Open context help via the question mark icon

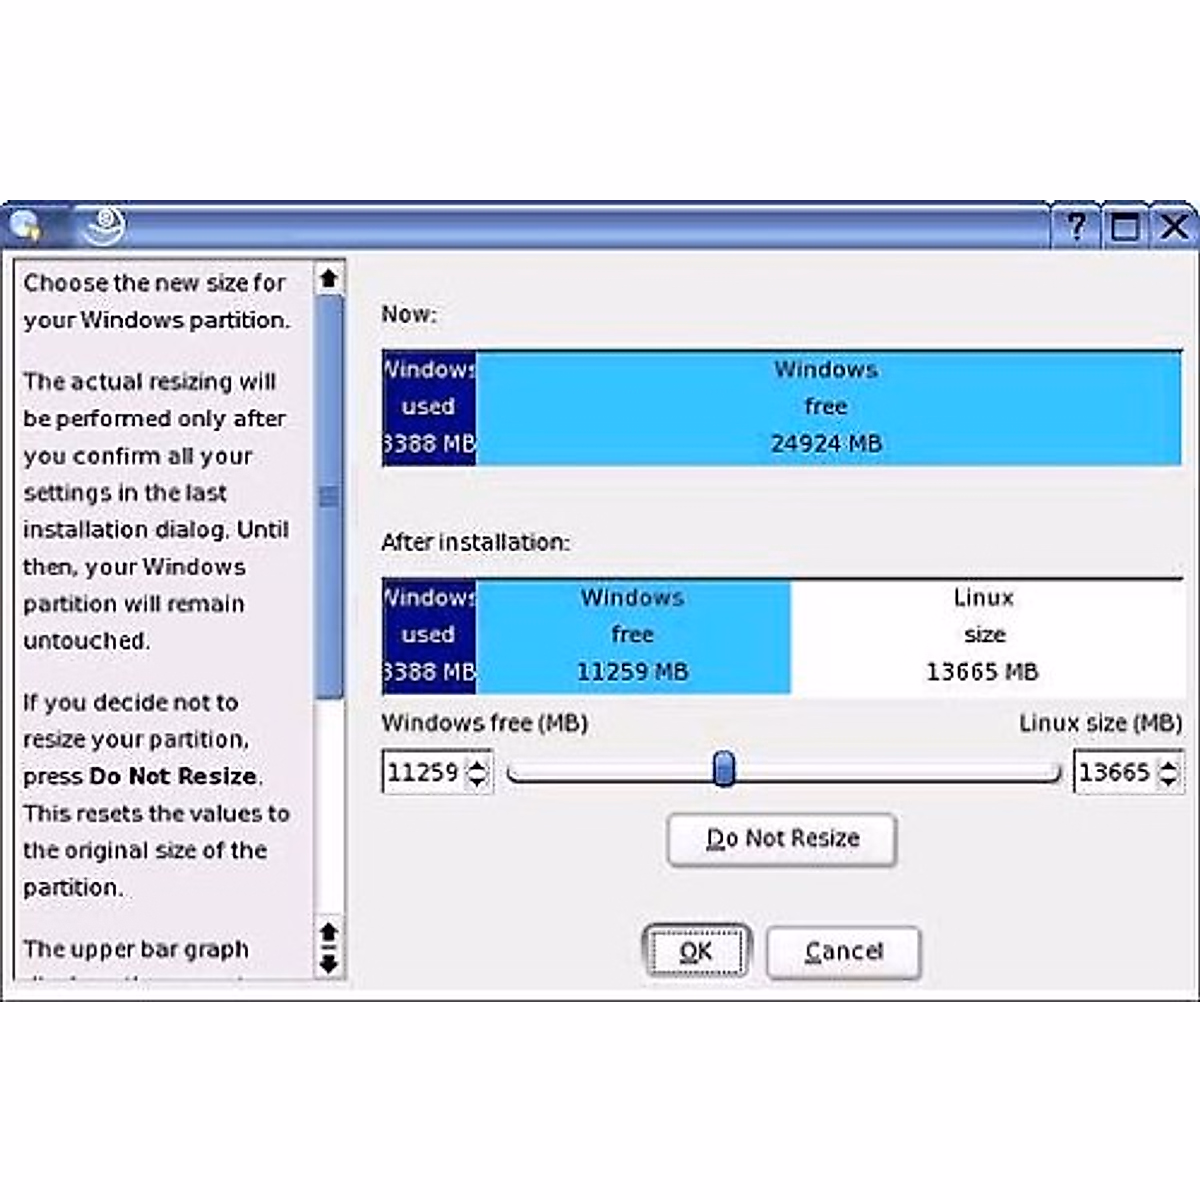[x=1077, y=227]
